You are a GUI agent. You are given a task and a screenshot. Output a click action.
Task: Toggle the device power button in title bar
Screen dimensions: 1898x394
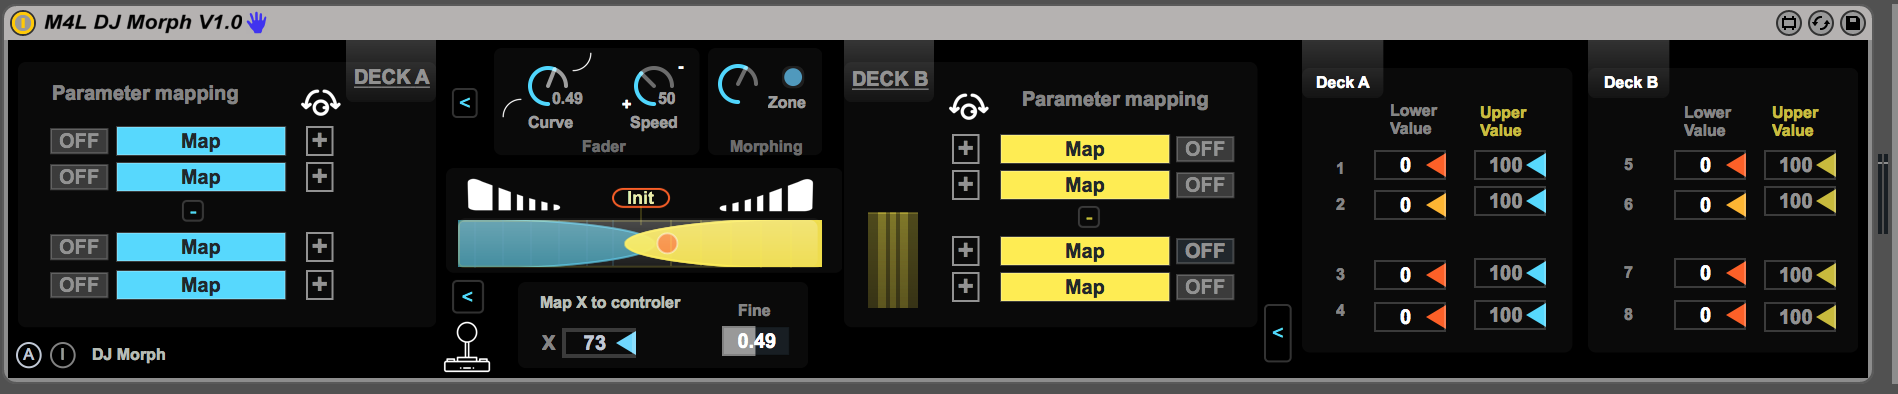point(23,22)
